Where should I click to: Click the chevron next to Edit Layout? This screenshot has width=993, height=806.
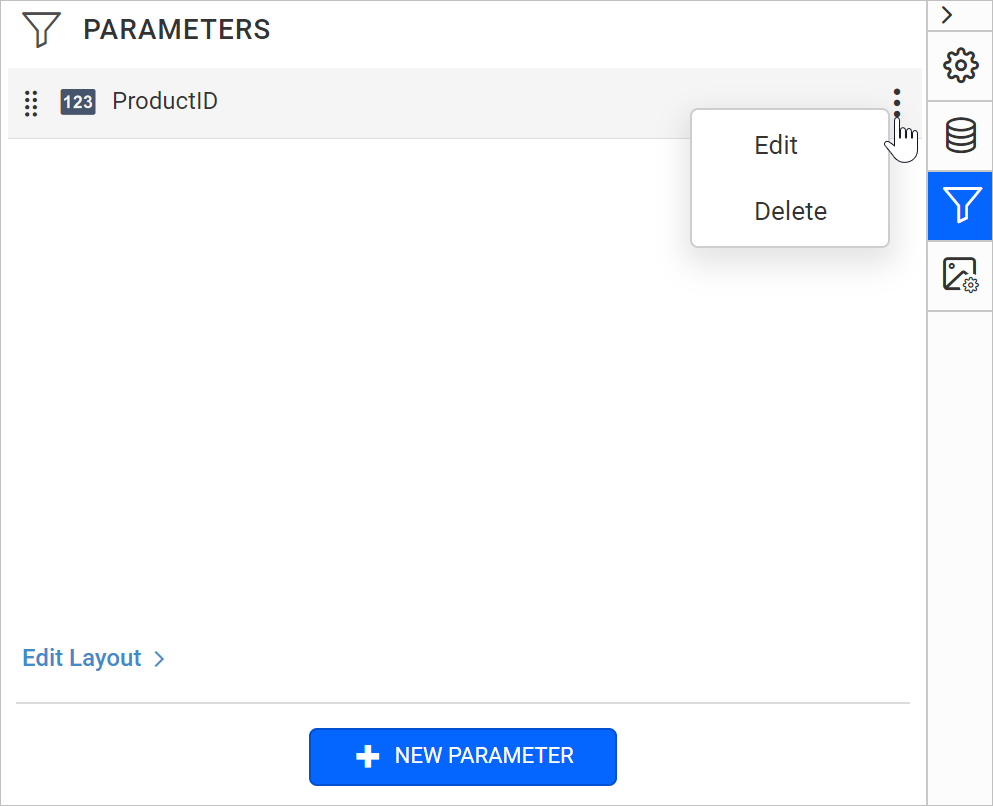click(159, 659)
